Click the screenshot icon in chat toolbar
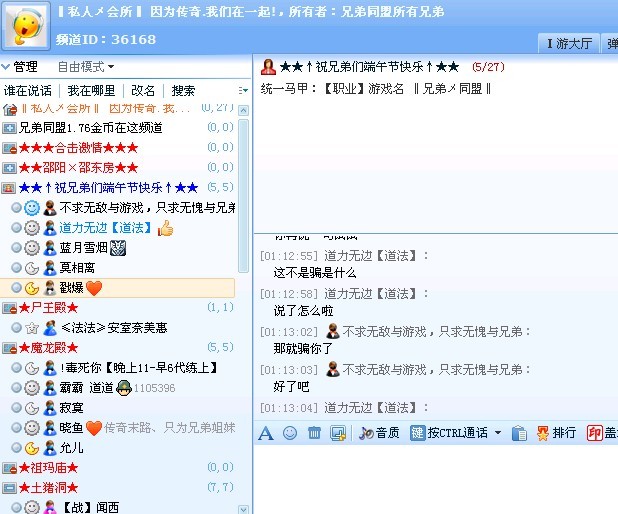The image size is (618, 514). [338, 433]
